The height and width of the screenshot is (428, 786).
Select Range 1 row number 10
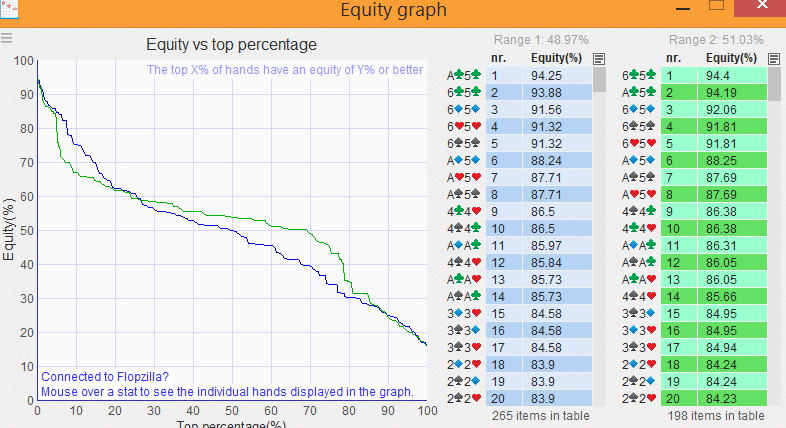[504, 229]
